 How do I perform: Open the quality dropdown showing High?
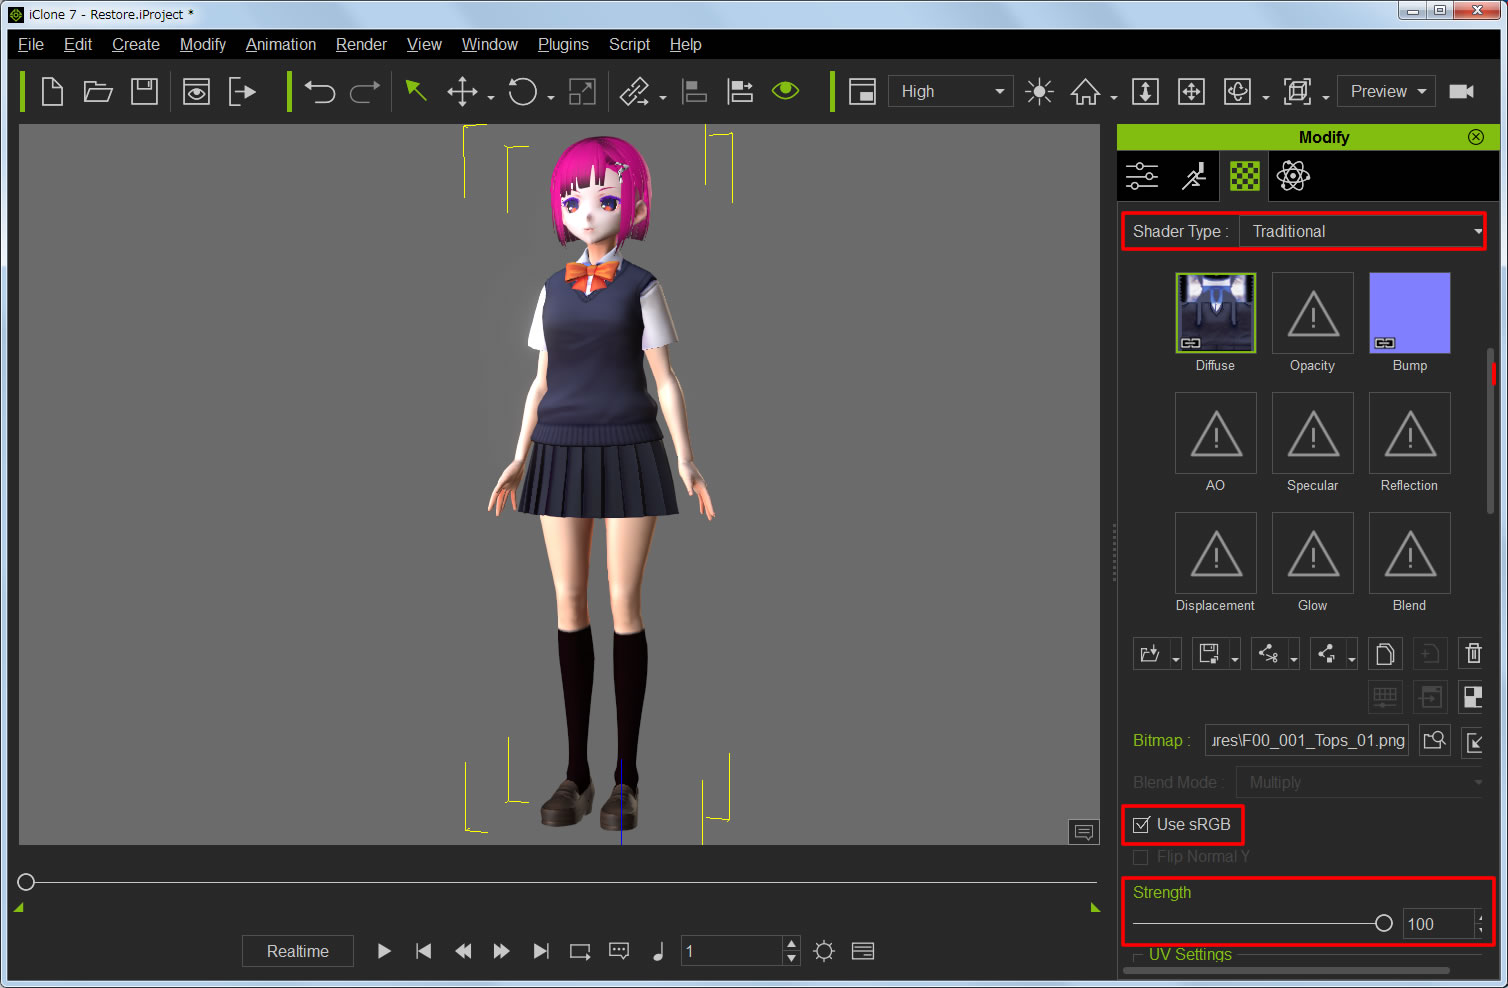(951, 91)
